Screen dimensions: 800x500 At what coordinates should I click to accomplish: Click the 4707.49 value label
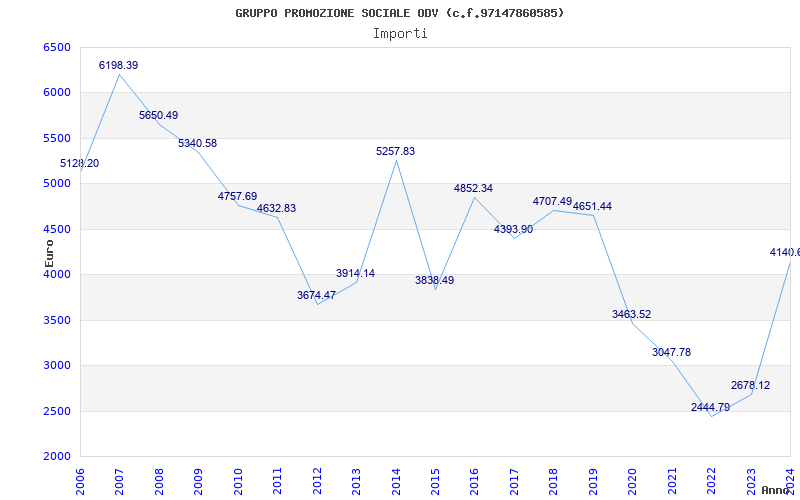point(553,202)
